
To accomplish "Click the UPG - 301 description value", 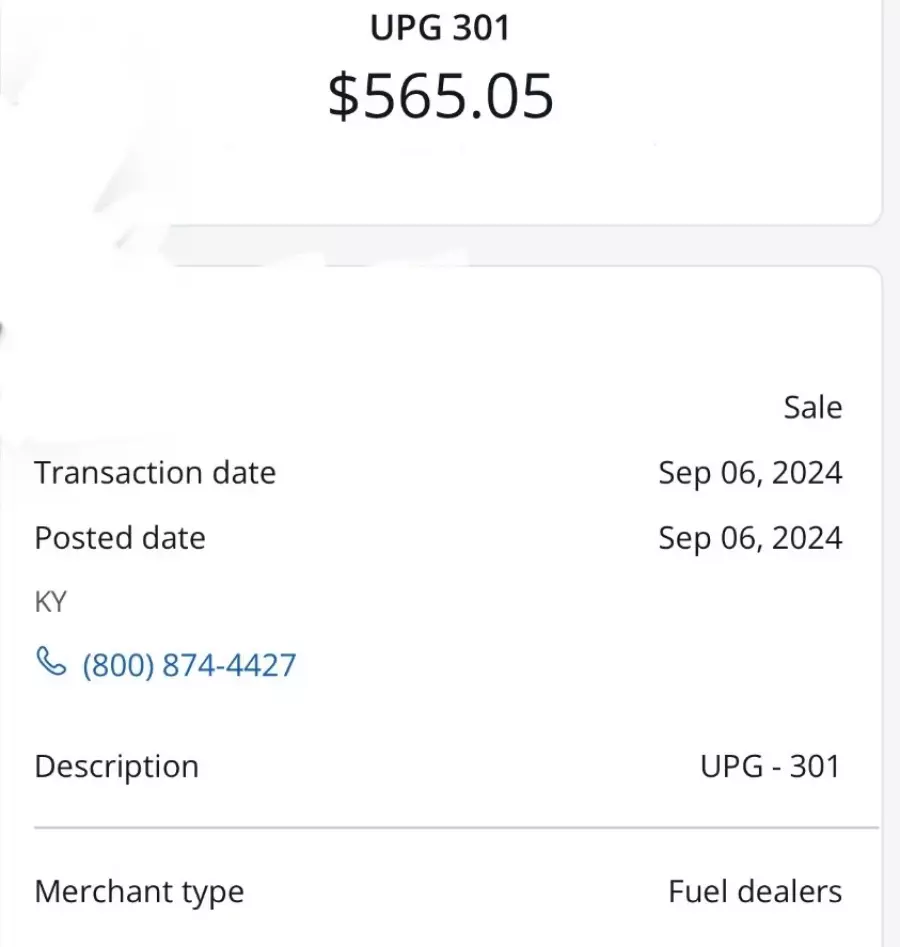I will pyautogui.click(x=770, y=766).
